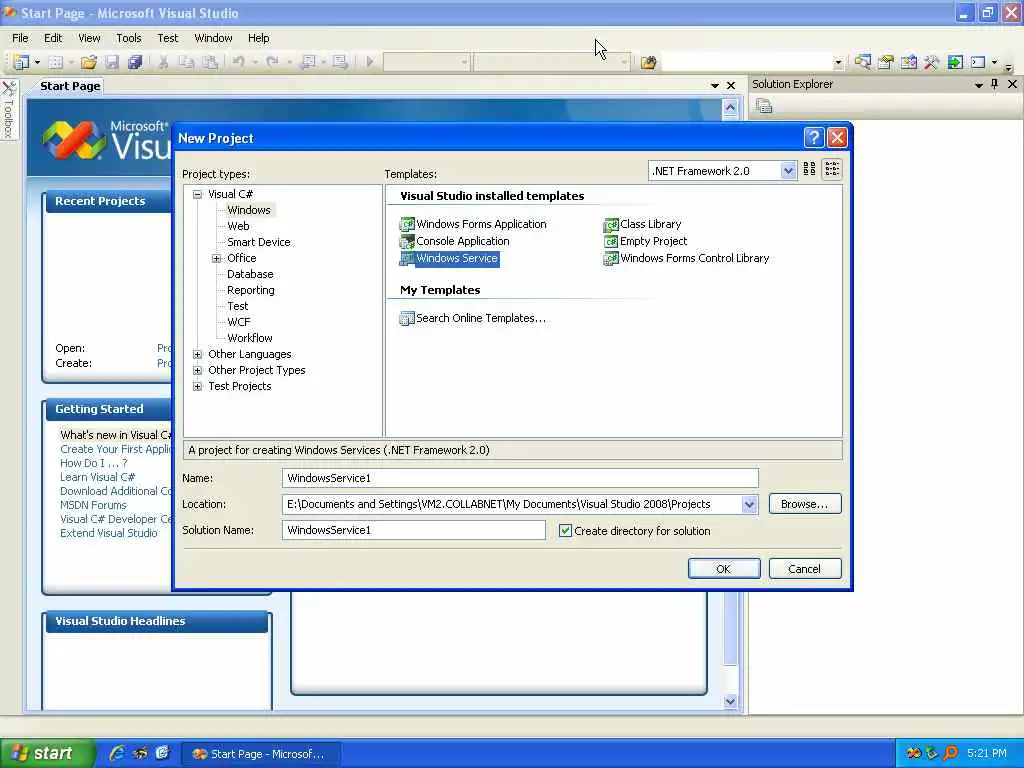
Task: Click the Save All toolbar icon
Action: click(135, 62)
